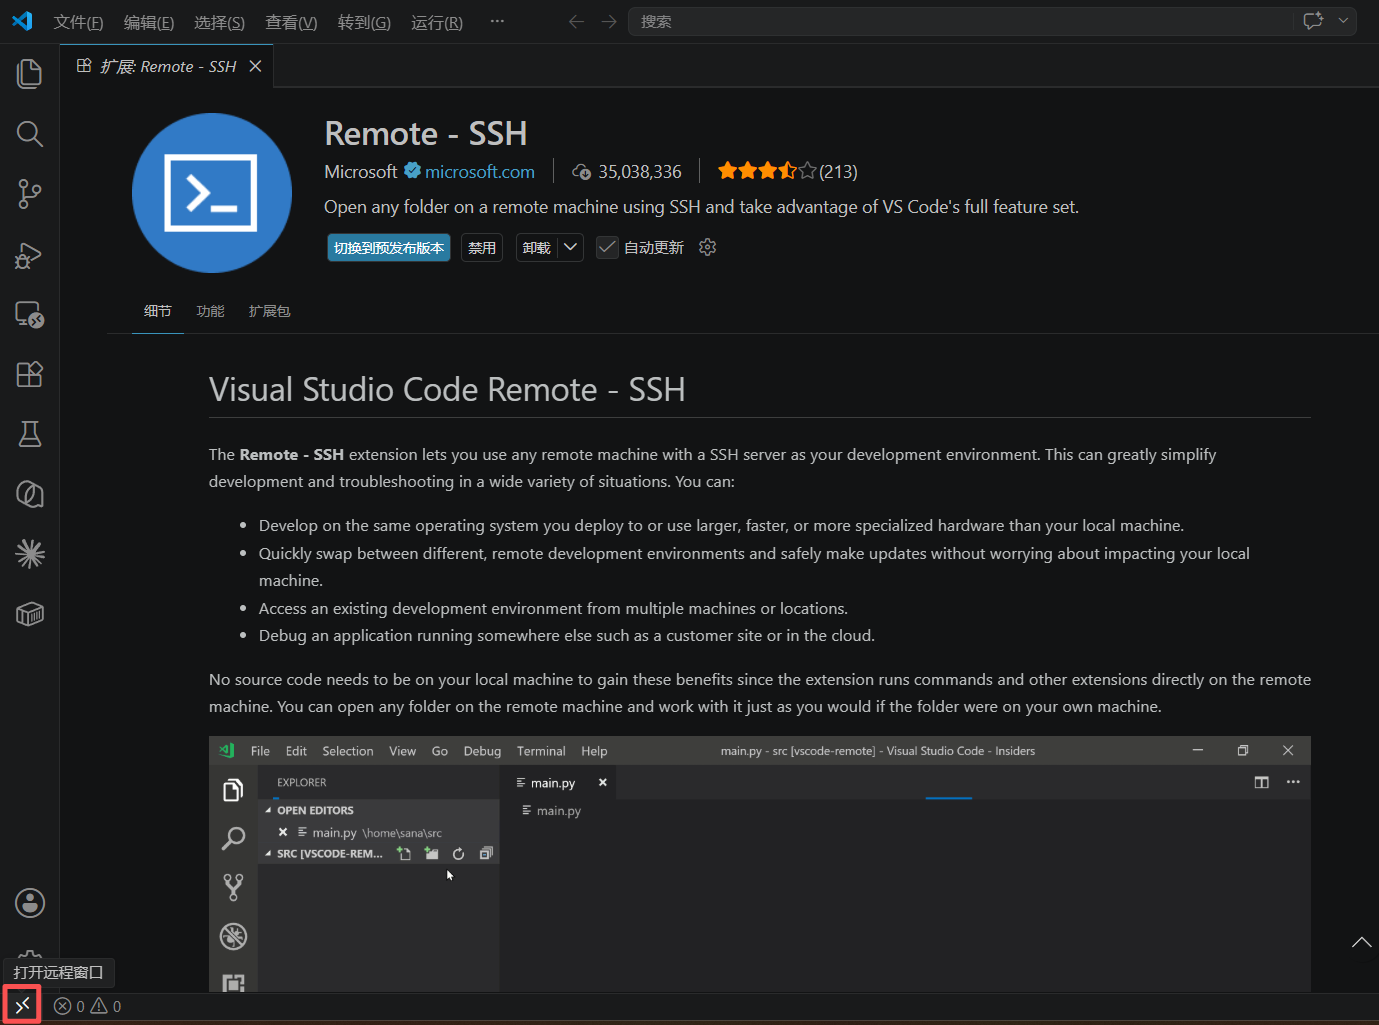This screenshot has height=1025, width=1379.
Task: Open Remote Explorer view icon
Action: [x=30, y=315]
